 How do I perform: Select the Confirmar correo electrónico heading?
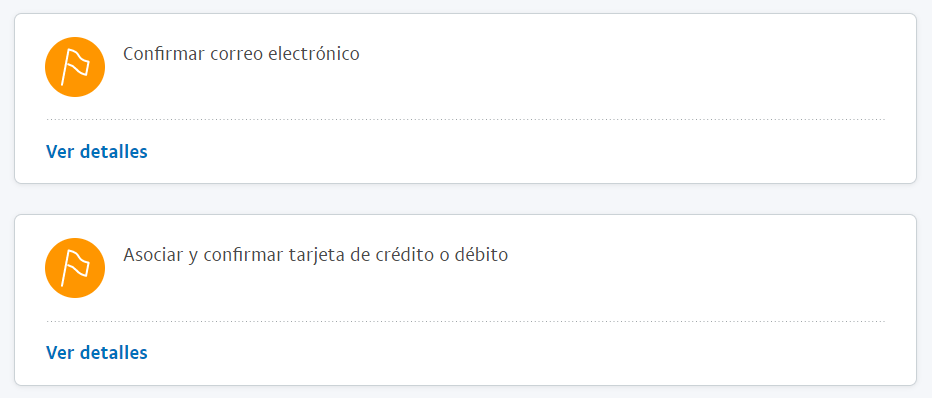point(241,54)
